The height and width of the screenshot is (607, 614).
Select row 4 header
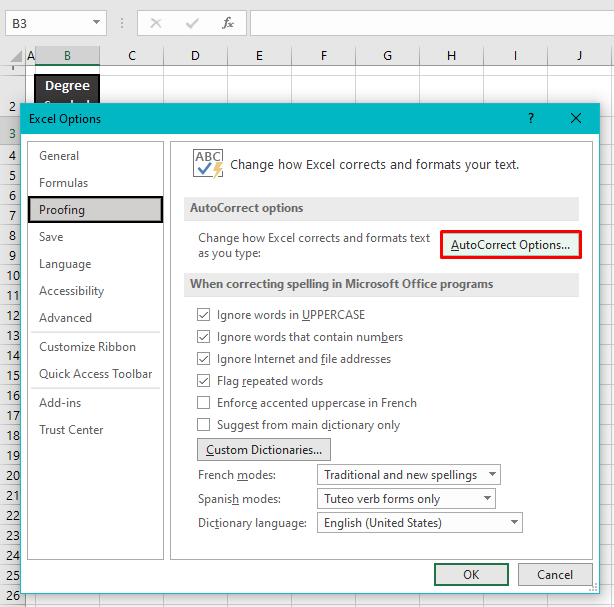13,155
